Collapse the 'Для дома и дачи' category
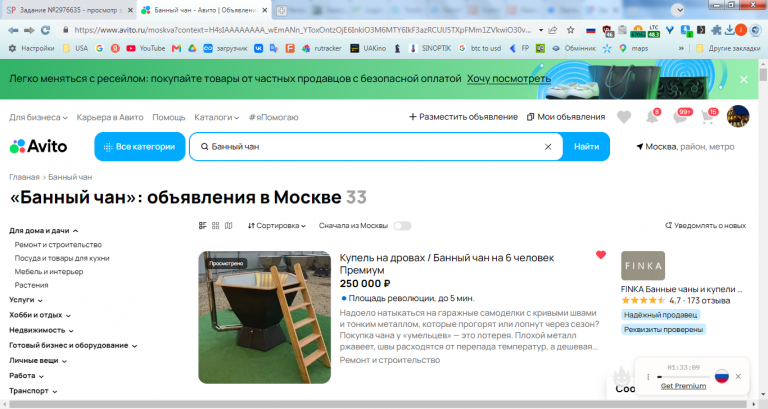 [44, 231]
